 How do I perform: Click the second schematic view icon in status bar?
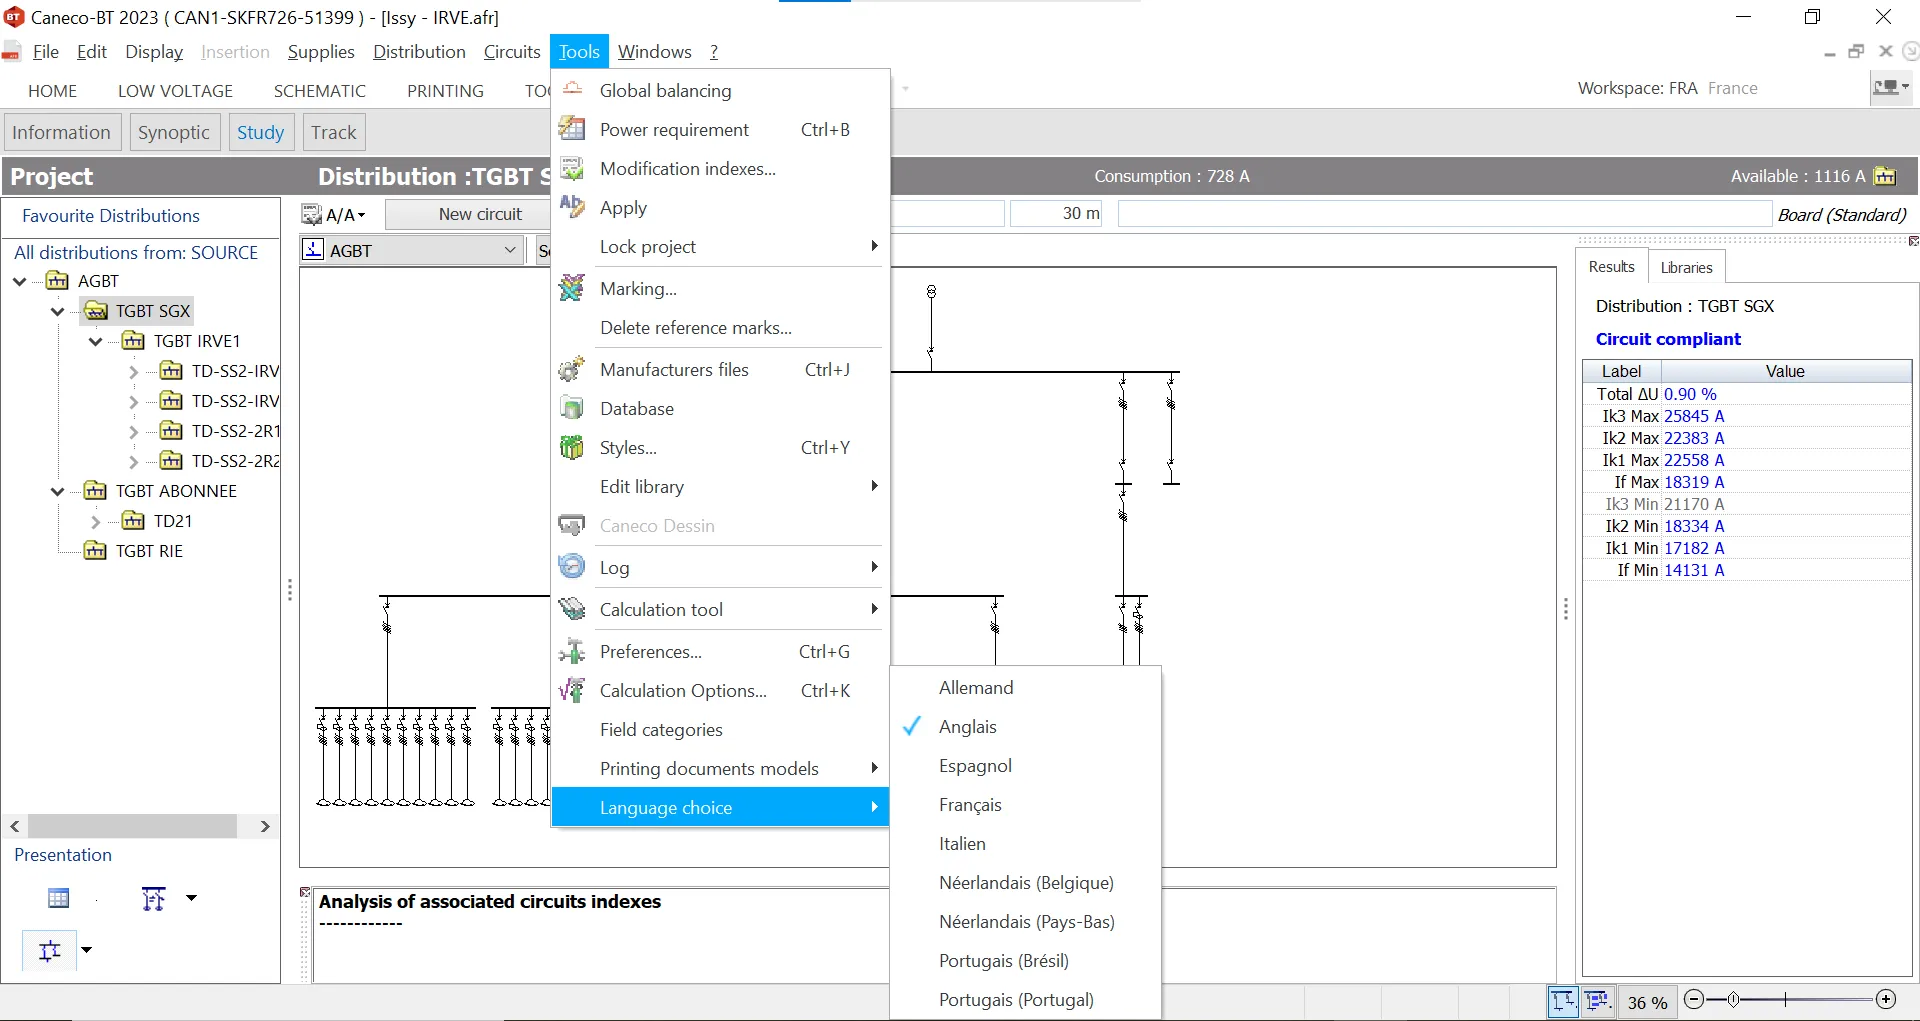(1597, 1000)
